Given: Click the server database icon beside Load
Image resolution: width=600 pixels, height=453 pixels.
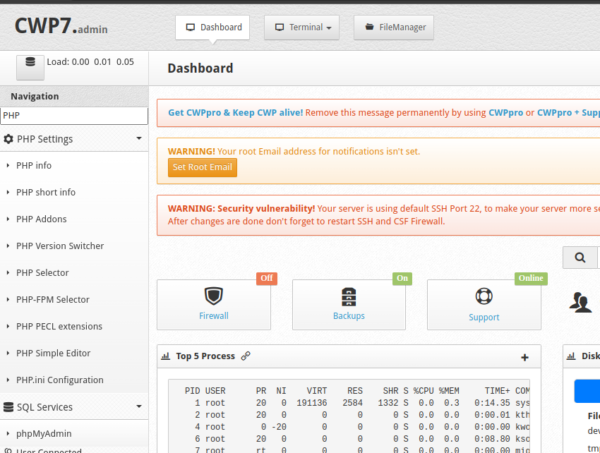Looking at the screenshot, I should (x=30, y=62).
